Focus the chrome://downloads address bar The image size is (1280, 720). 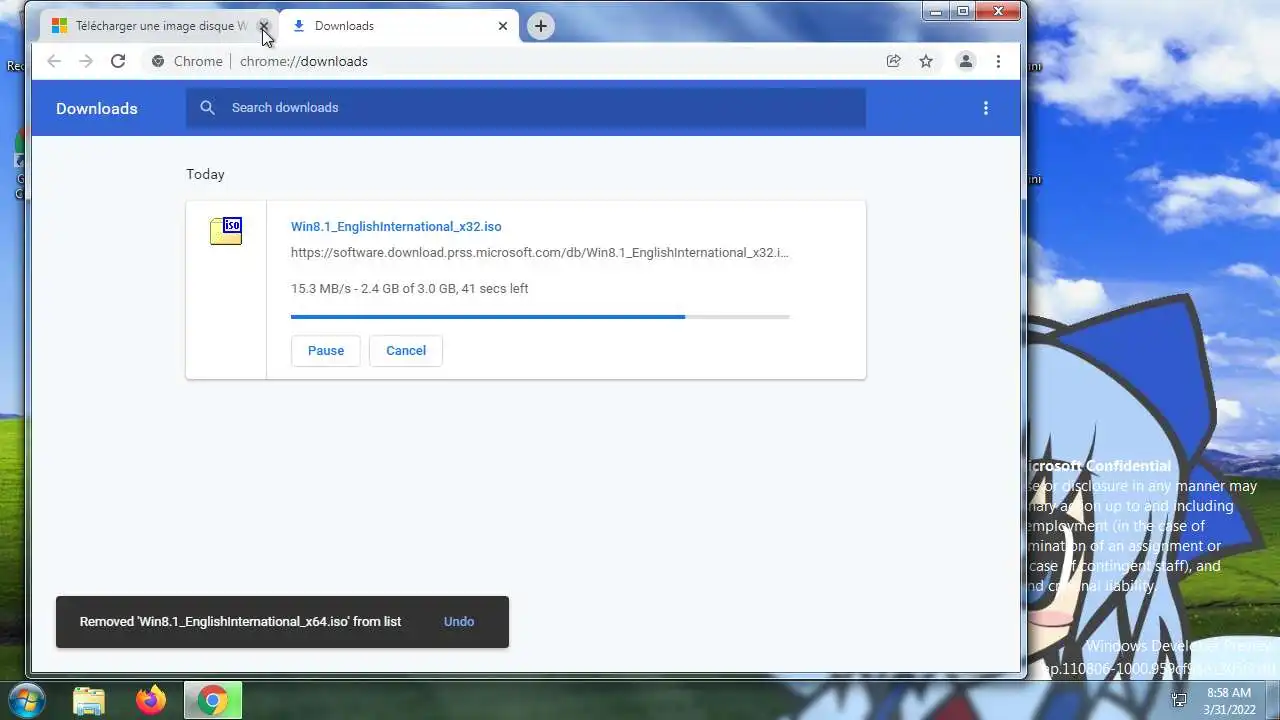(x=304, y=61)
